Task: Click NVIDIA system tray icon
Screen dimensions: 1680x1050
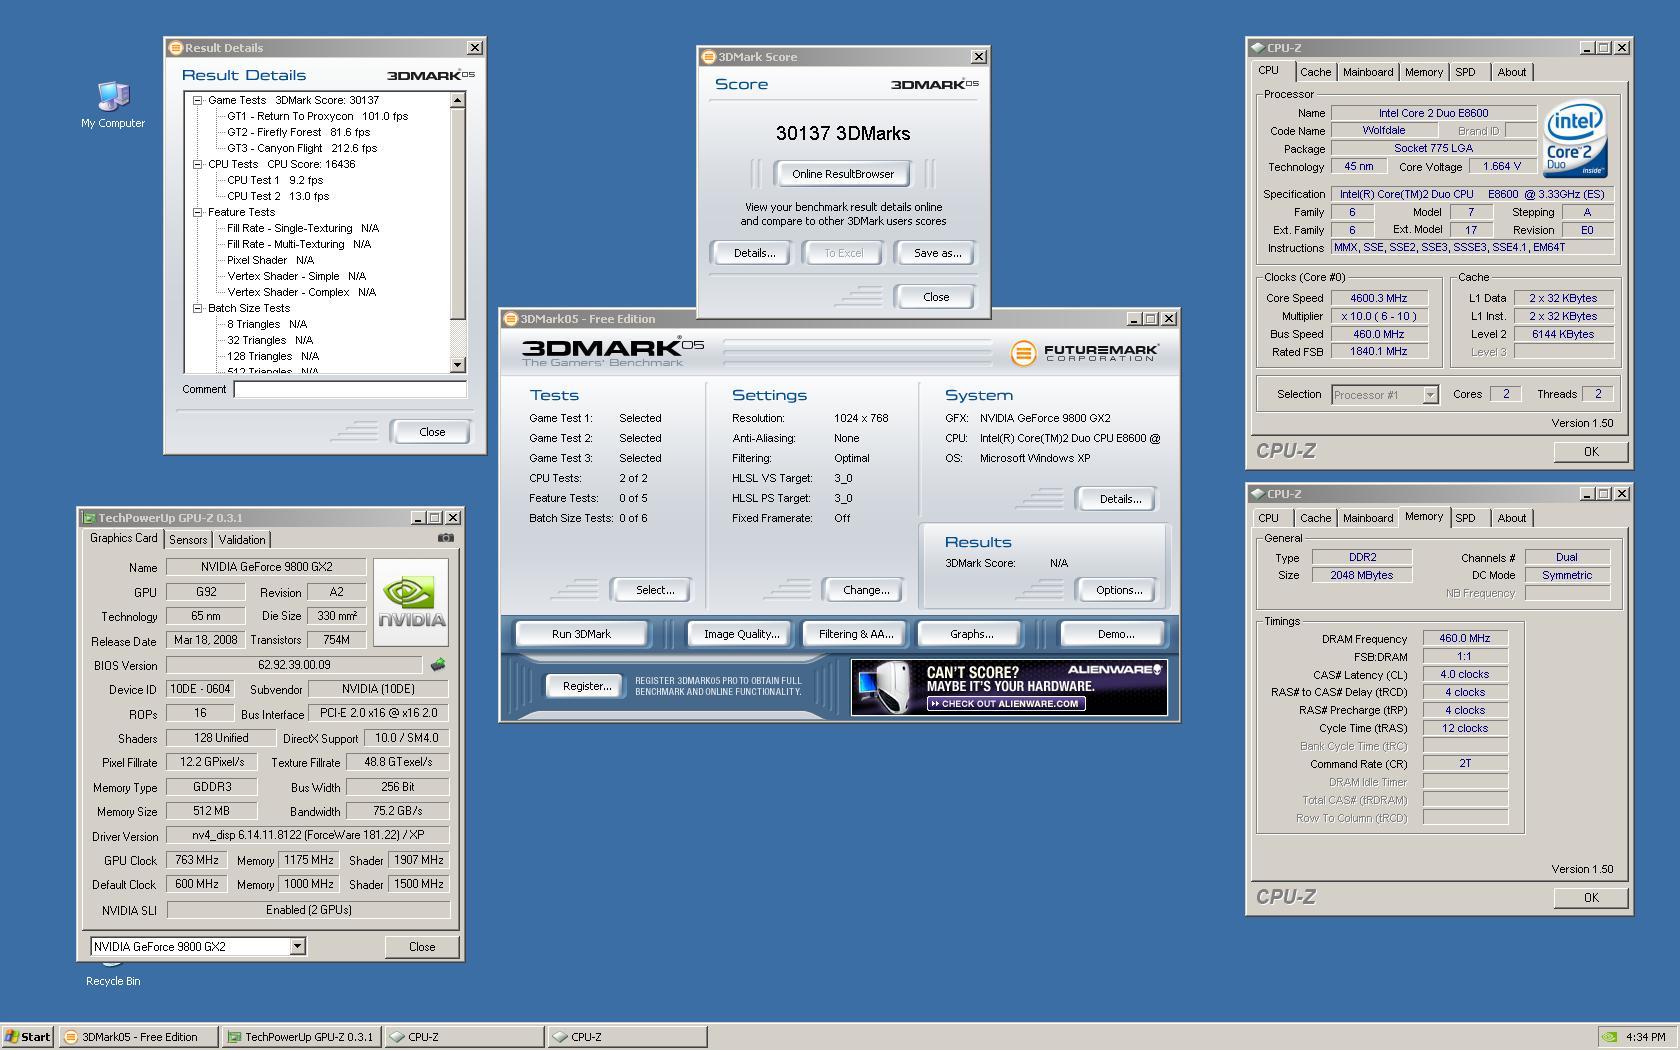Action: tap(1608, 1037)
